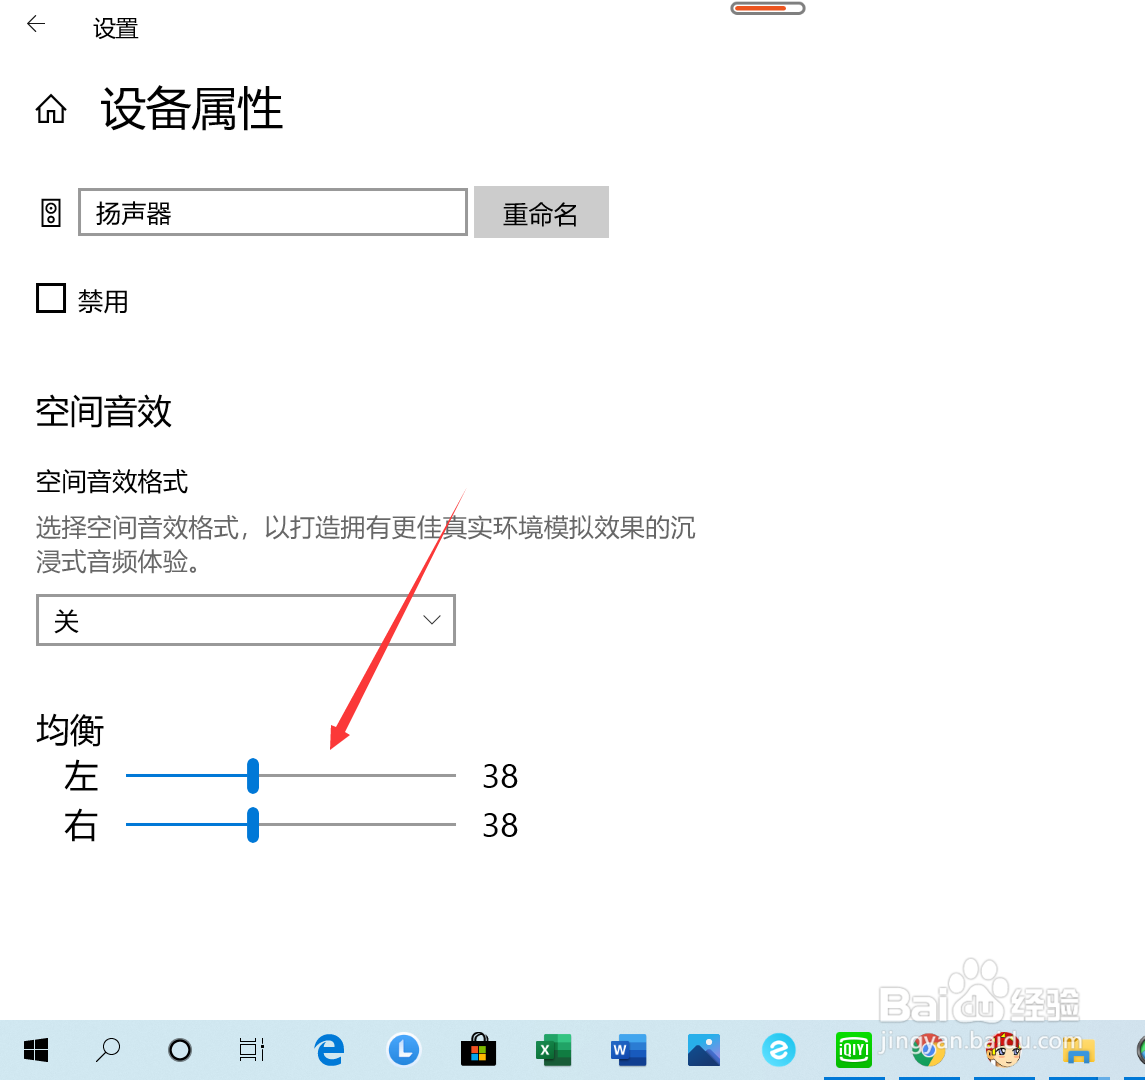Click inside the speaker name text field
Screen dimensions: 1145x1080
[x=272, y=212]
